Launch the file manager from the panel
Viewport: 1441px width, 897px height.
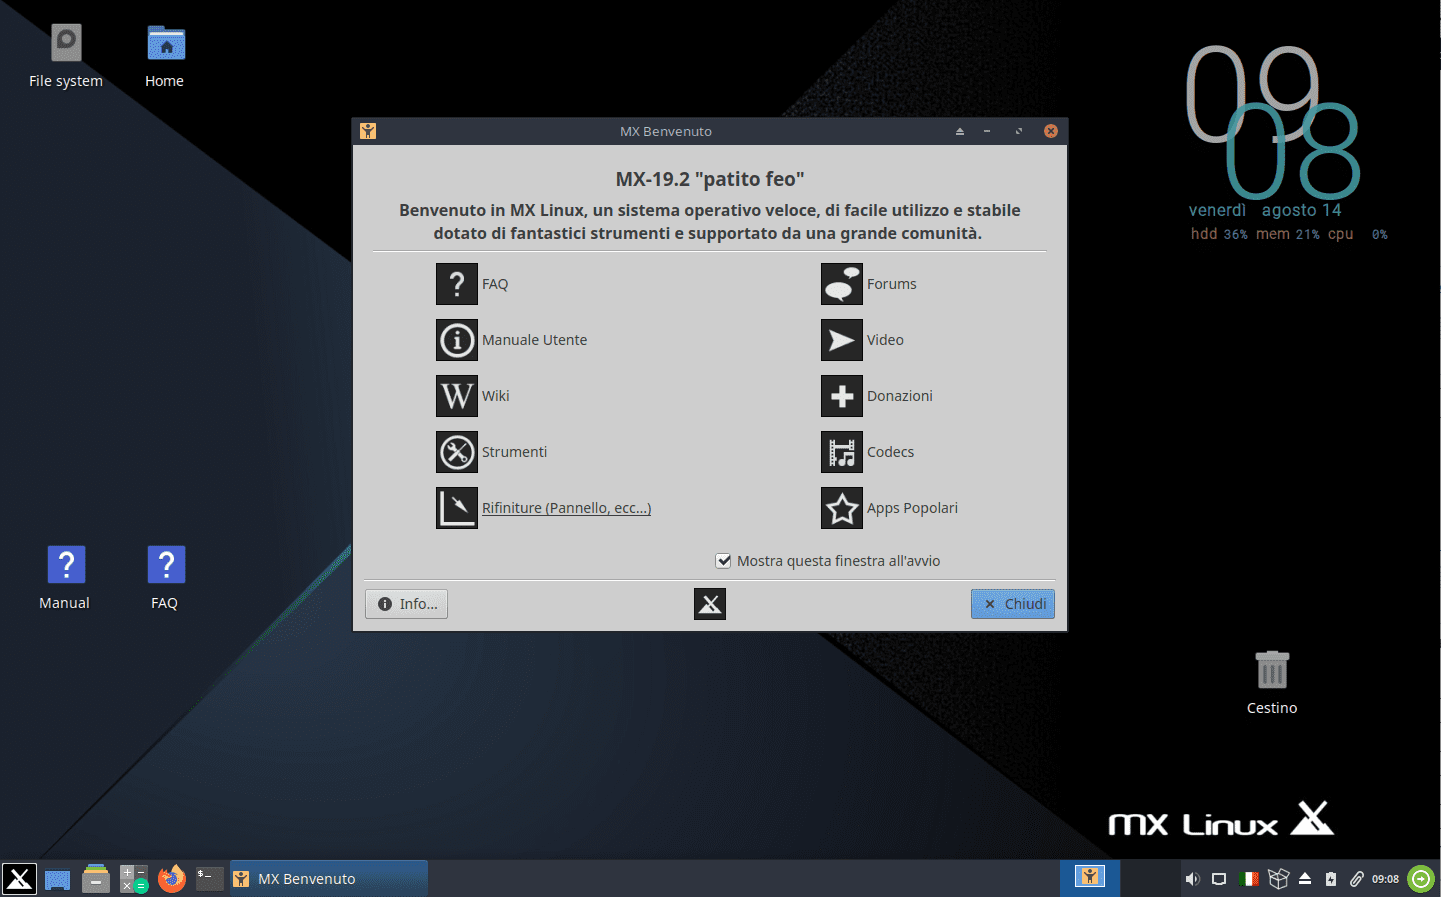click(96, 879)
